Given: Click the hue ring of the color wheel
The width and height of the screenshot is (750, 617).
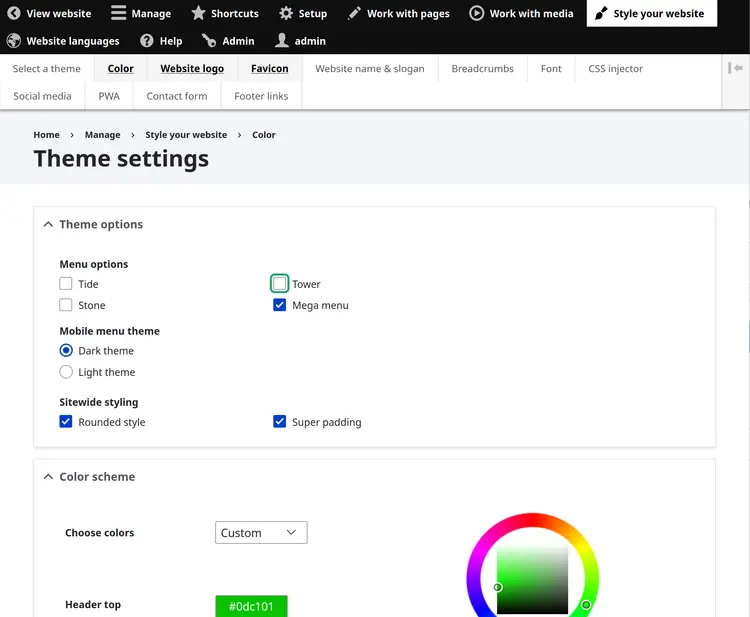Looking at the screenshot, I should pos(532,520).
